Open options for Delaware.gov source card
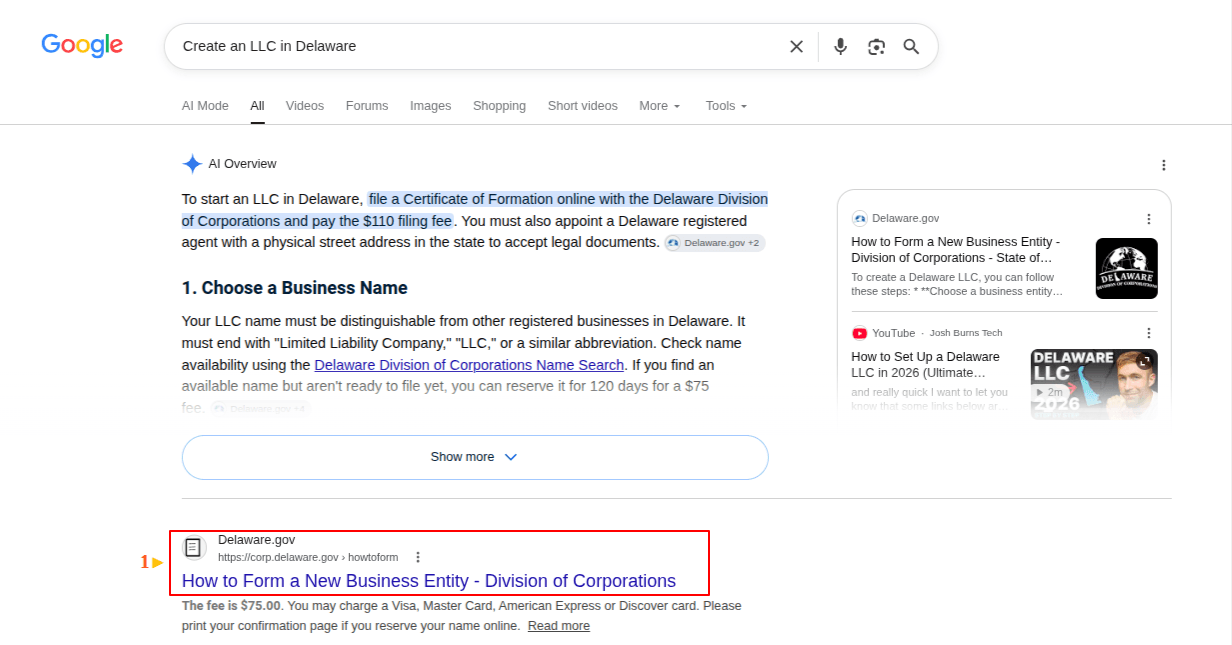 pos(1148,219)
